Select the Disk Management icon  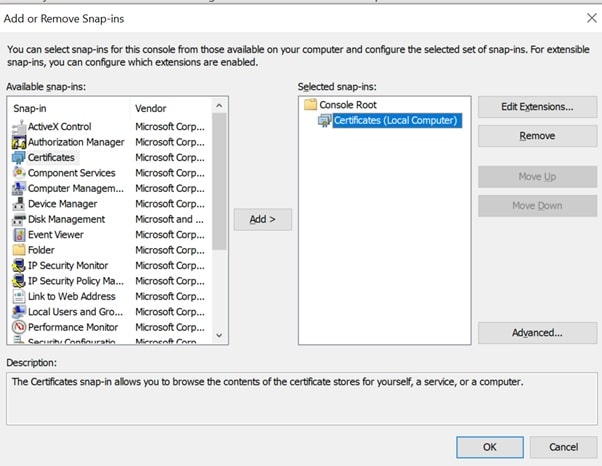click(x=19, y=219)
